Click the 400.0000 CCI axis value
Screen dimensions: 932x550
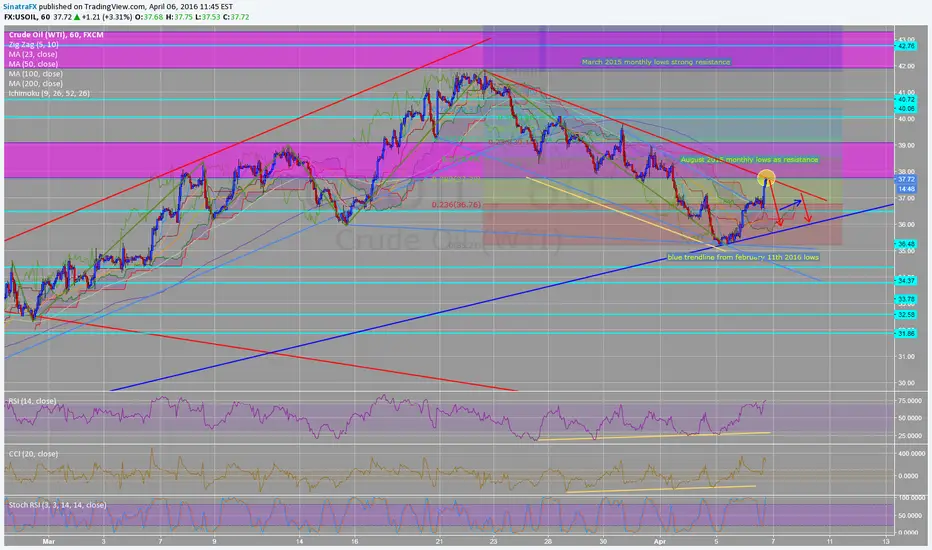tap(910, 454)
